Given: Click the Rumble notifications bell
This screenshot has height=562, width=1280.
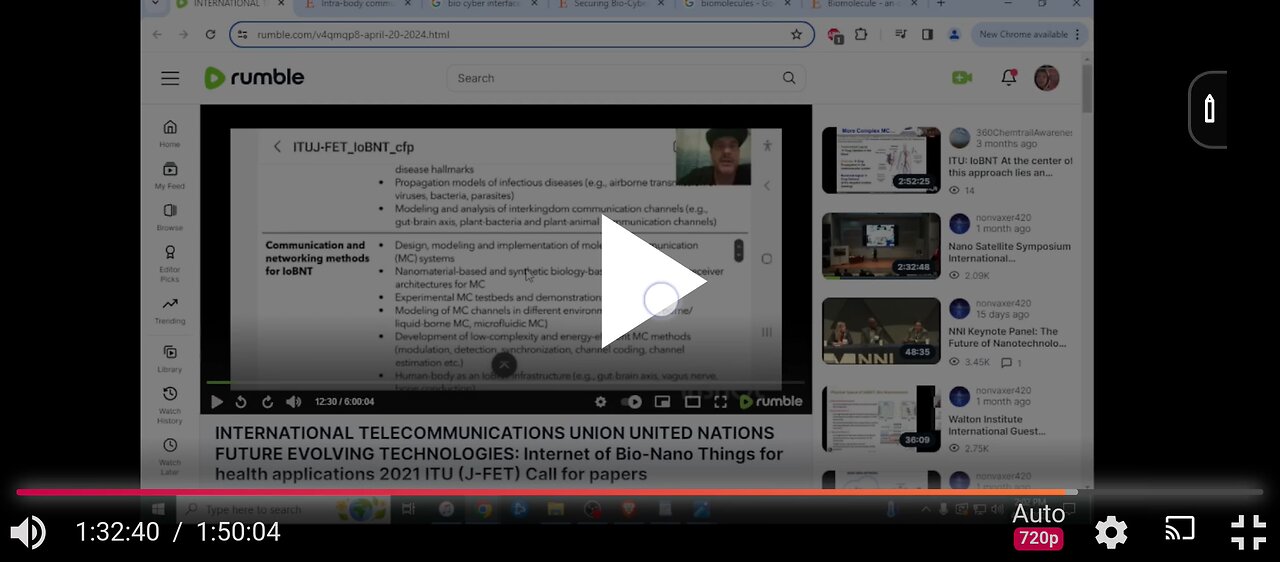Looking at the screenshot, I should coord(1008,77).
